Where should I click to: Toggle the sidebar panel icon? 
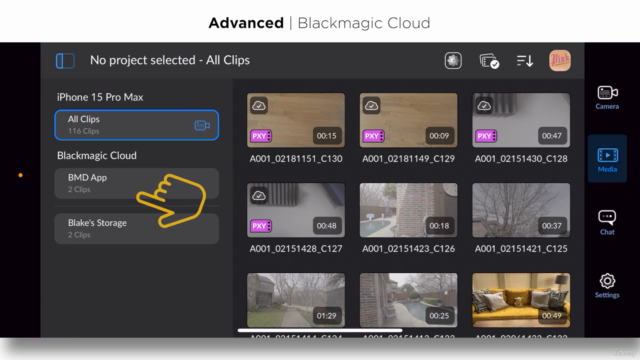click(65, 61)
